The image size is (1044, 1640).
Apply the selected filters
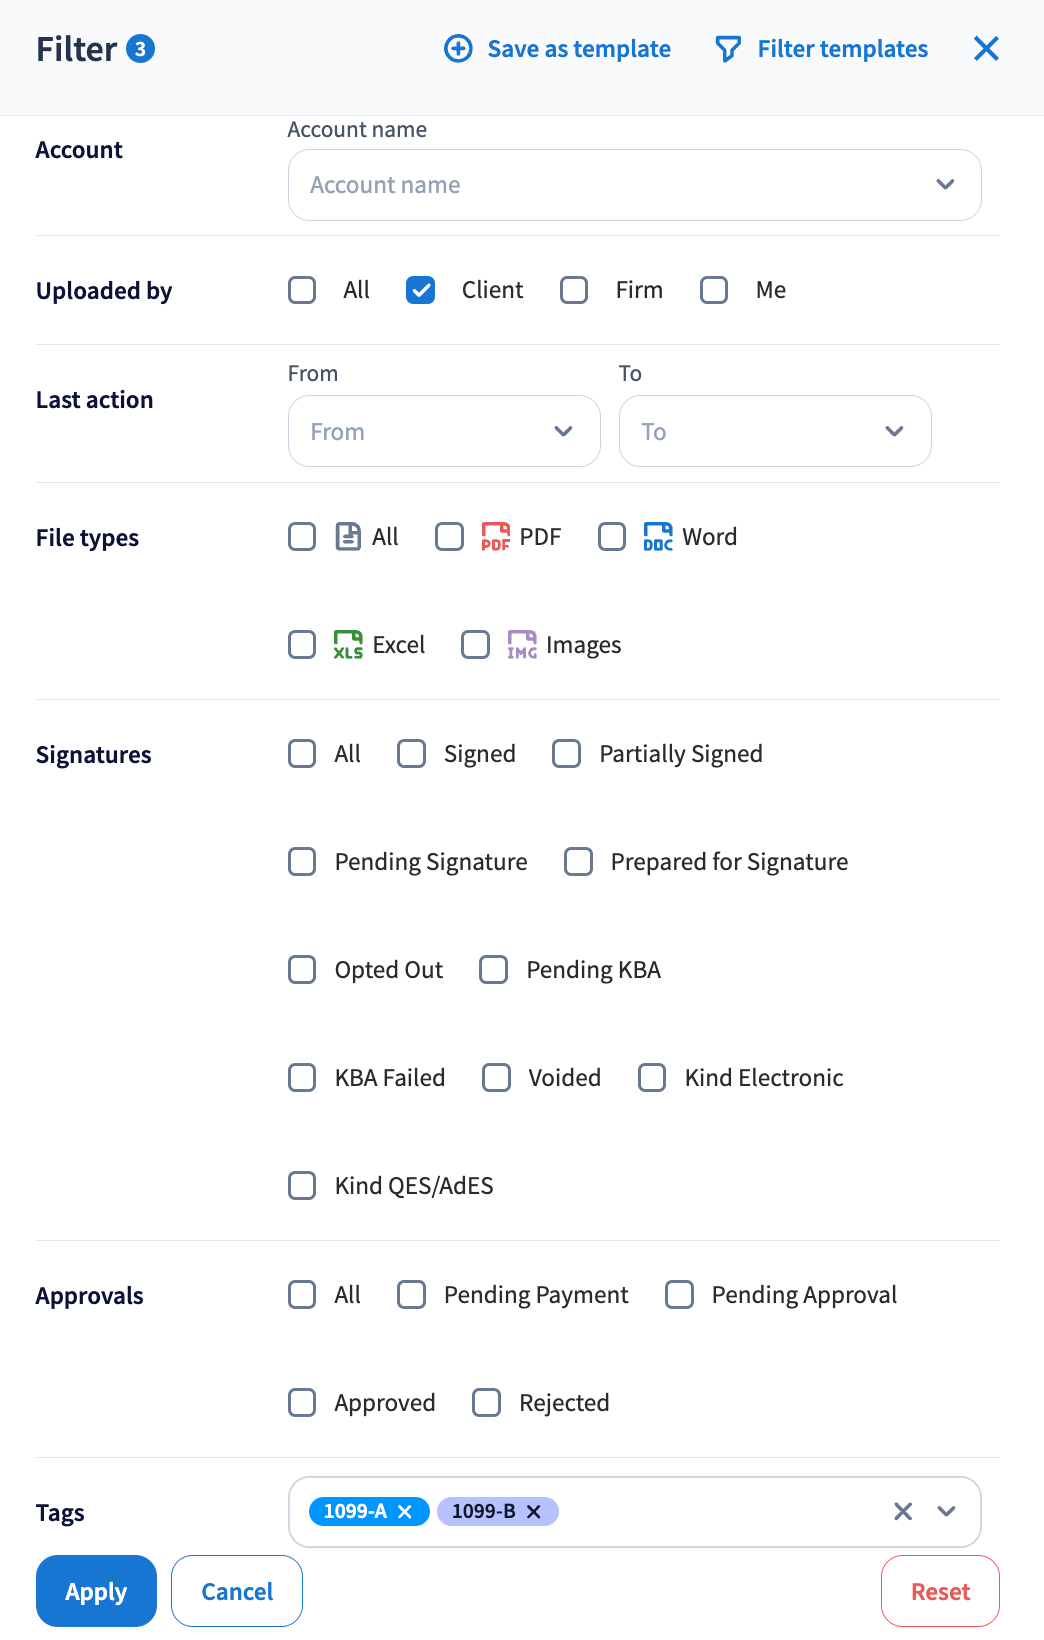coord(96,1591)
